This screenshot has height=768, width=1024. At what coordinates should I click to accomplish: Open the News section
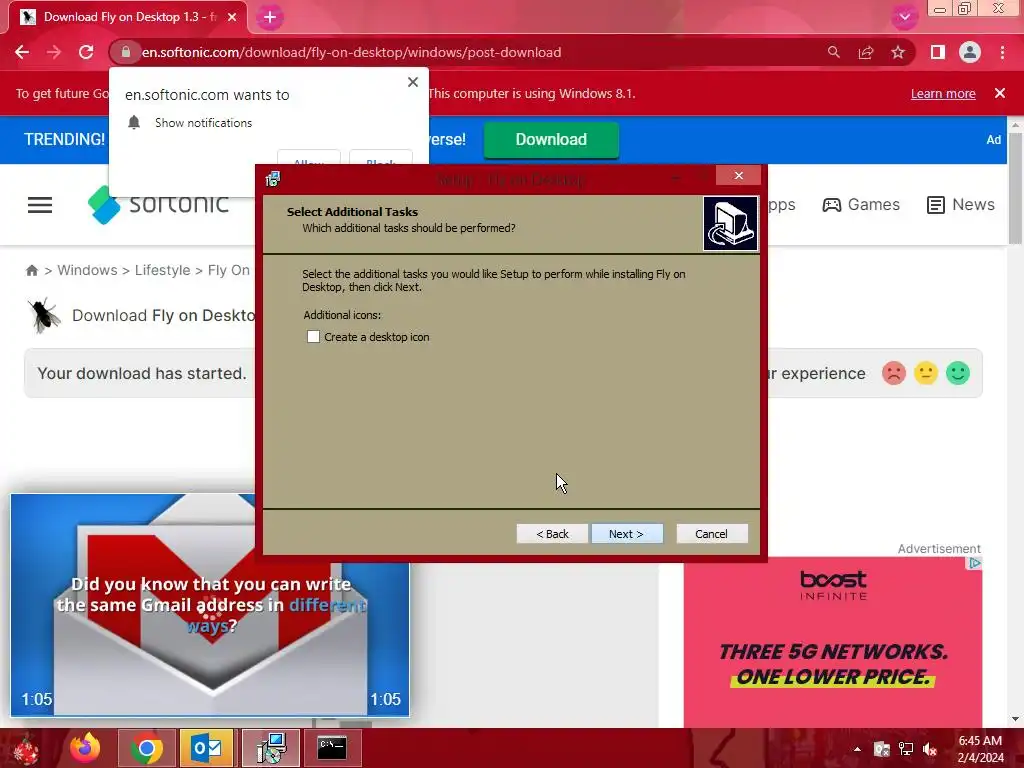(961, 205)
